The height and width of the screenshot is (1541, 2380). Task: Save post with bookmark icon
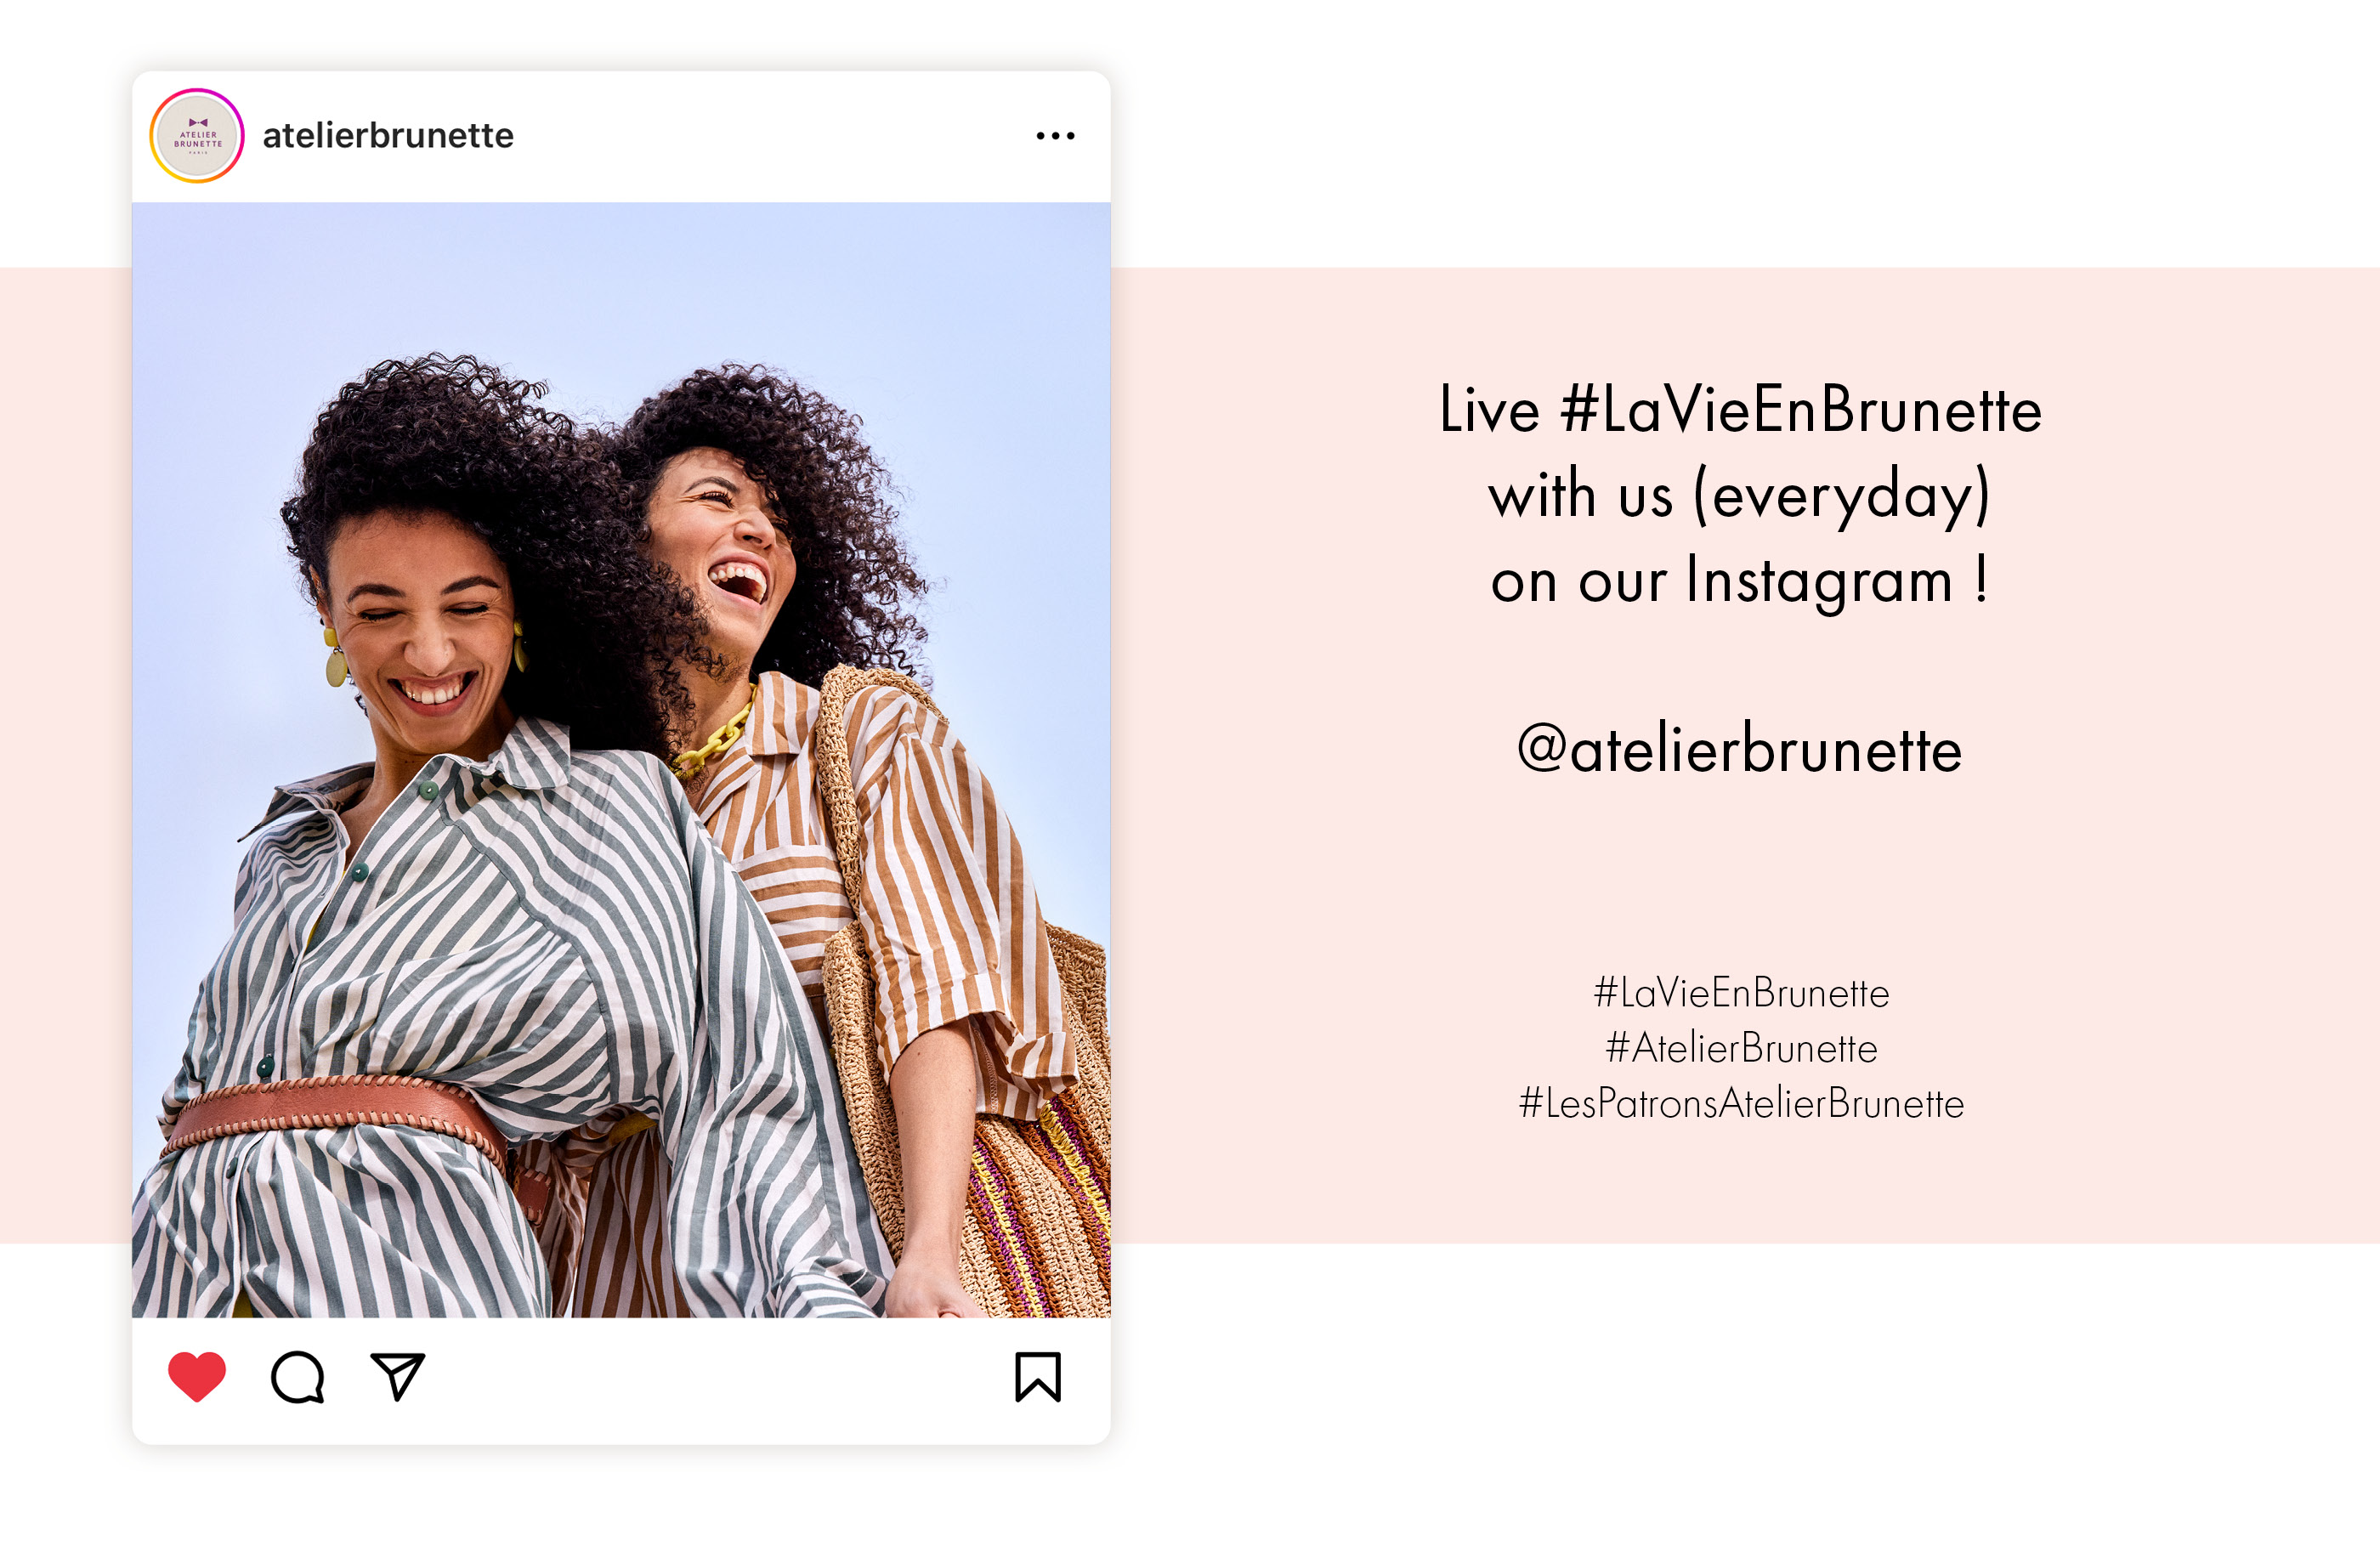pyautogui.click(x=1038, y=1377)
